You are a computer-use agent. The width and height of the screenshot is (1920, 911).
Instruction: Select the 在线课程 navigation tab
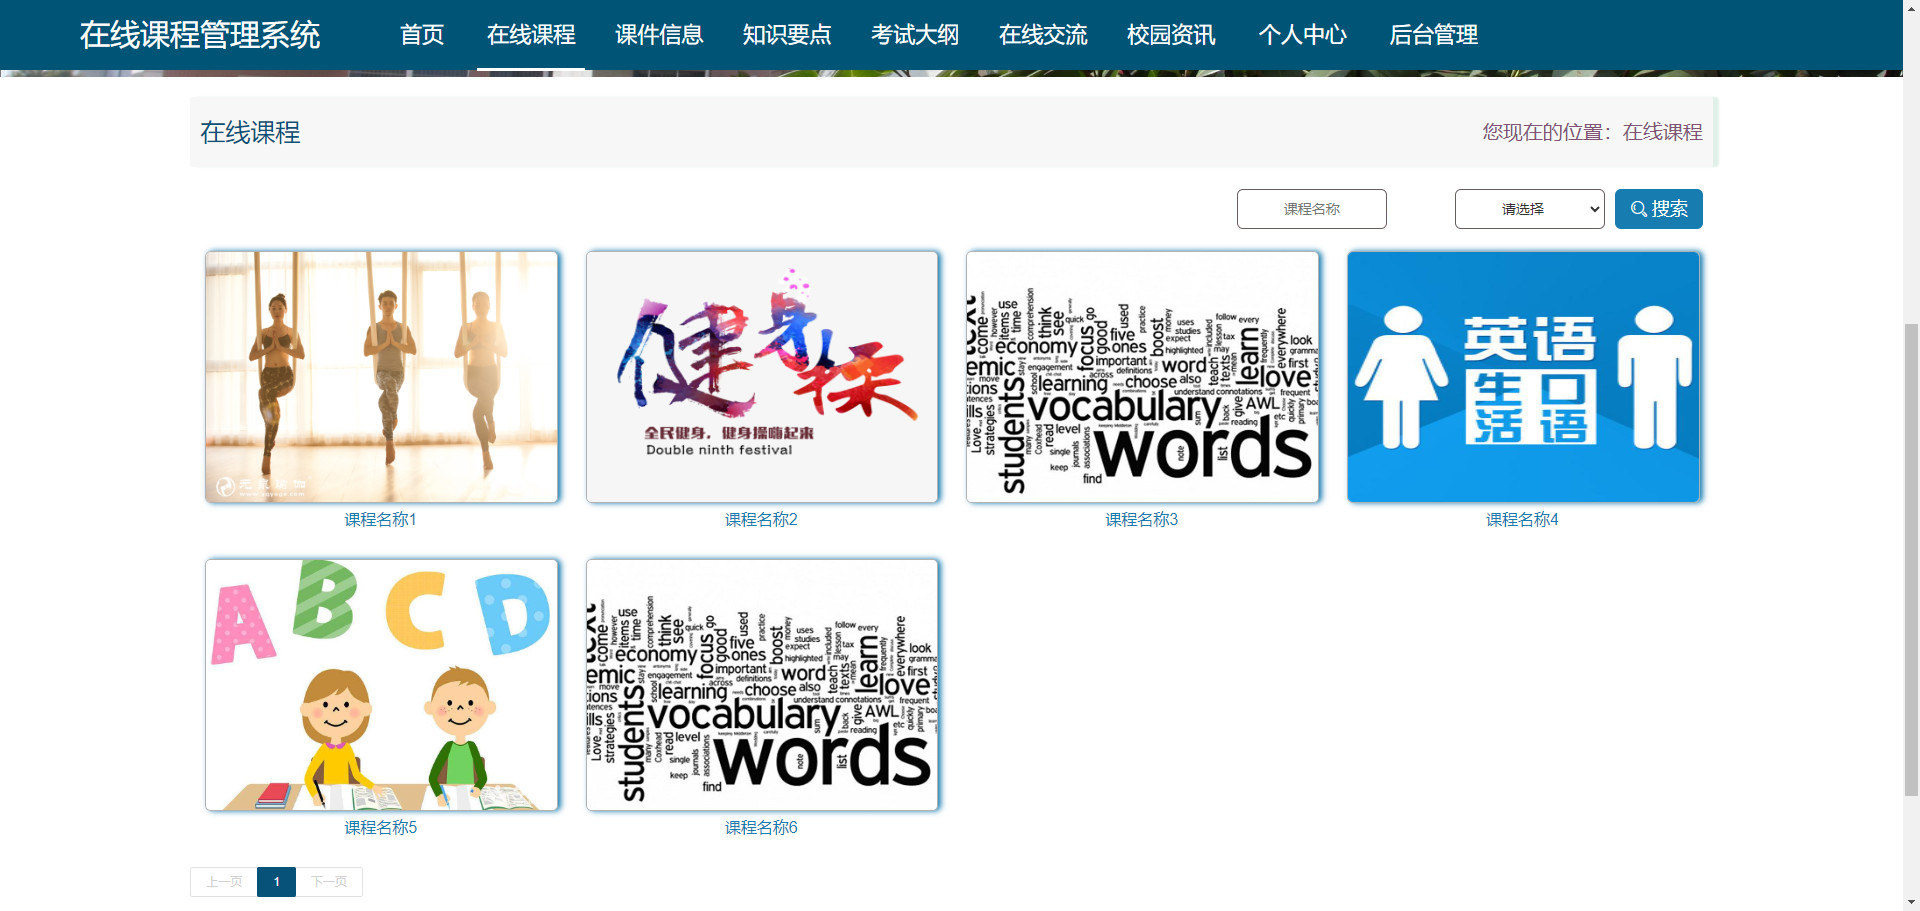[531, 35]
